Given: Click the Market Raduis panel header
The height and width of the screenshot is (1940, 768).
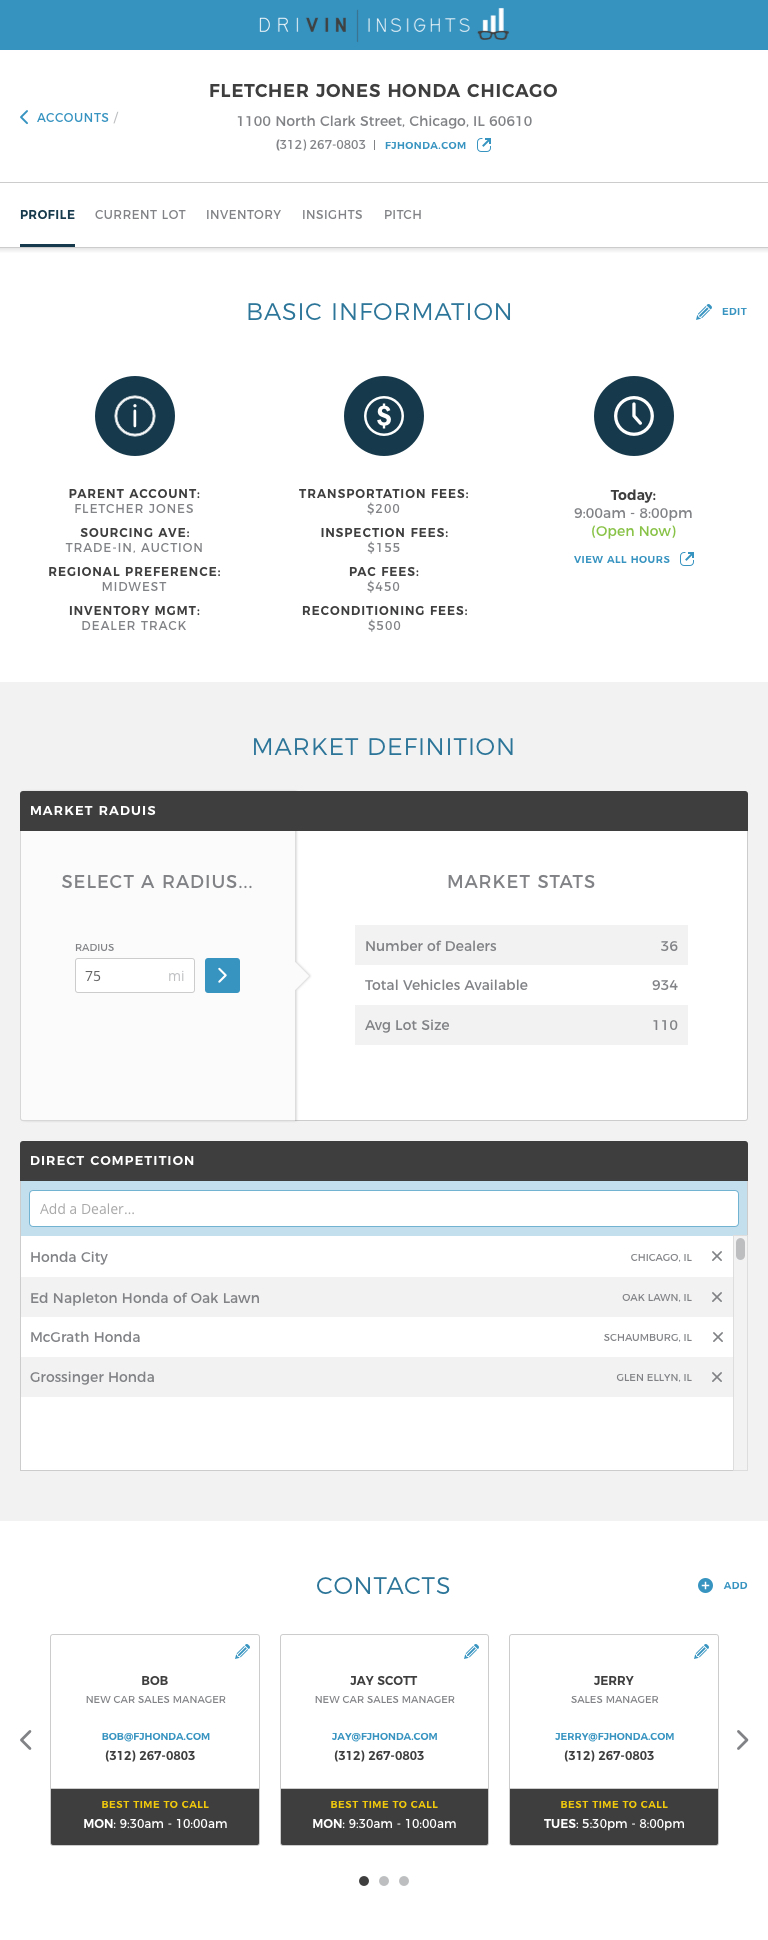Looking at the screenshot, I should (x=384, y=811).
